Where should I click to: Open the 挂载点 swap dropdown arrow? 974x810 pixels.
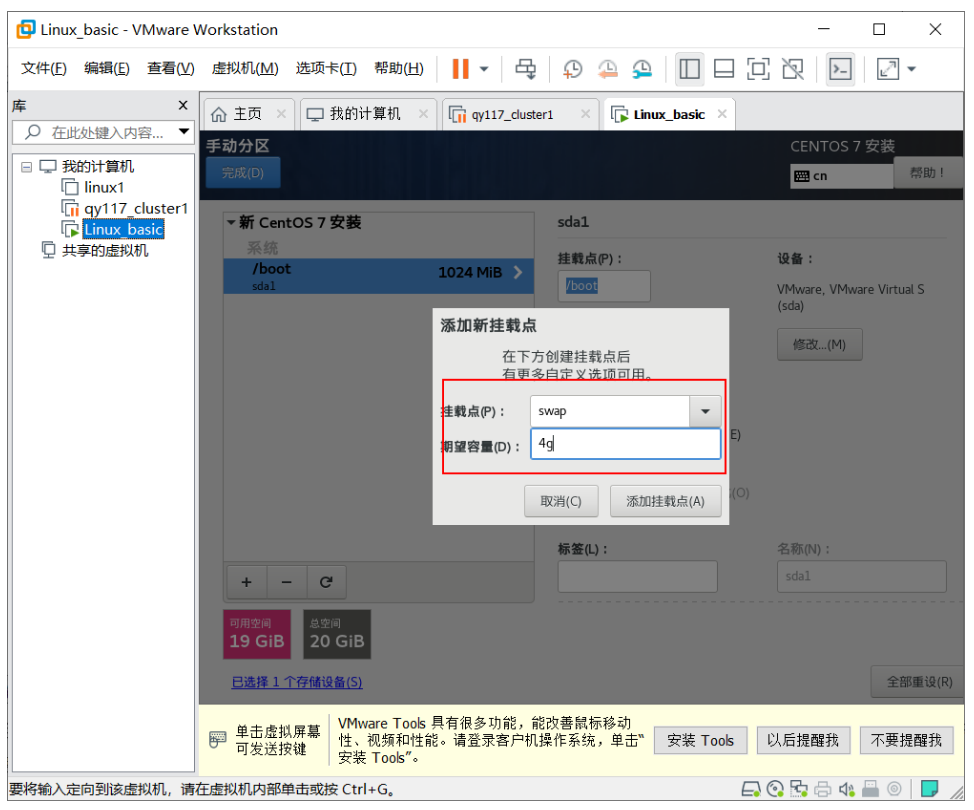[x=705, y=411]
